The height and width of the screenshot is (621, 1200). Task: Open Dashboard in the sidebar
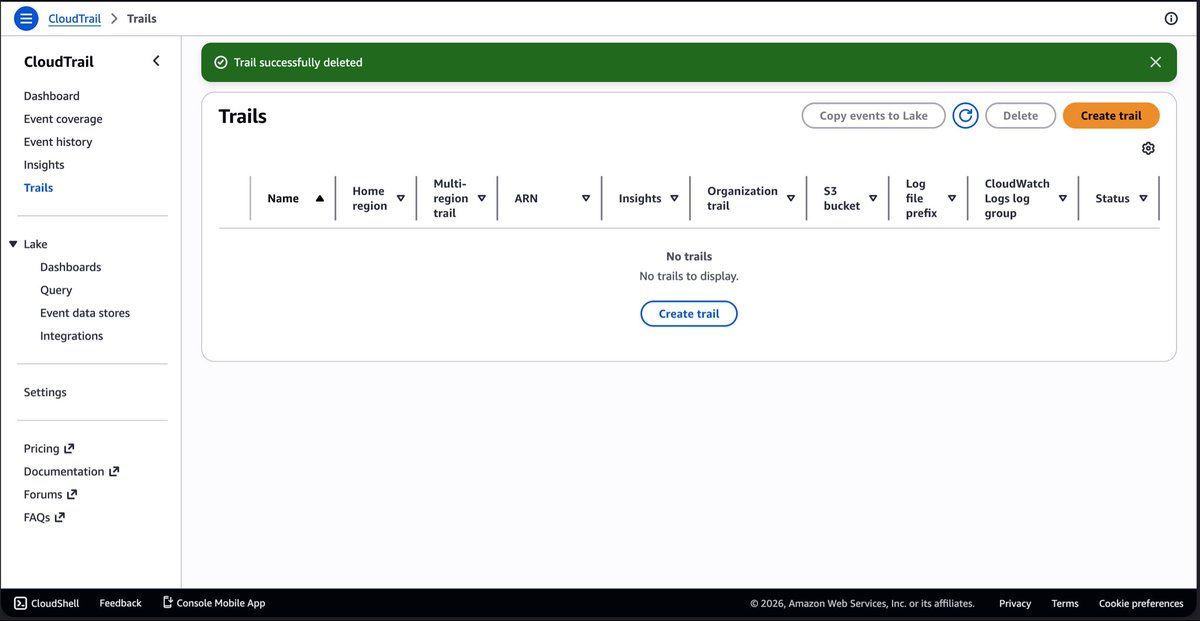pos(52,96)
